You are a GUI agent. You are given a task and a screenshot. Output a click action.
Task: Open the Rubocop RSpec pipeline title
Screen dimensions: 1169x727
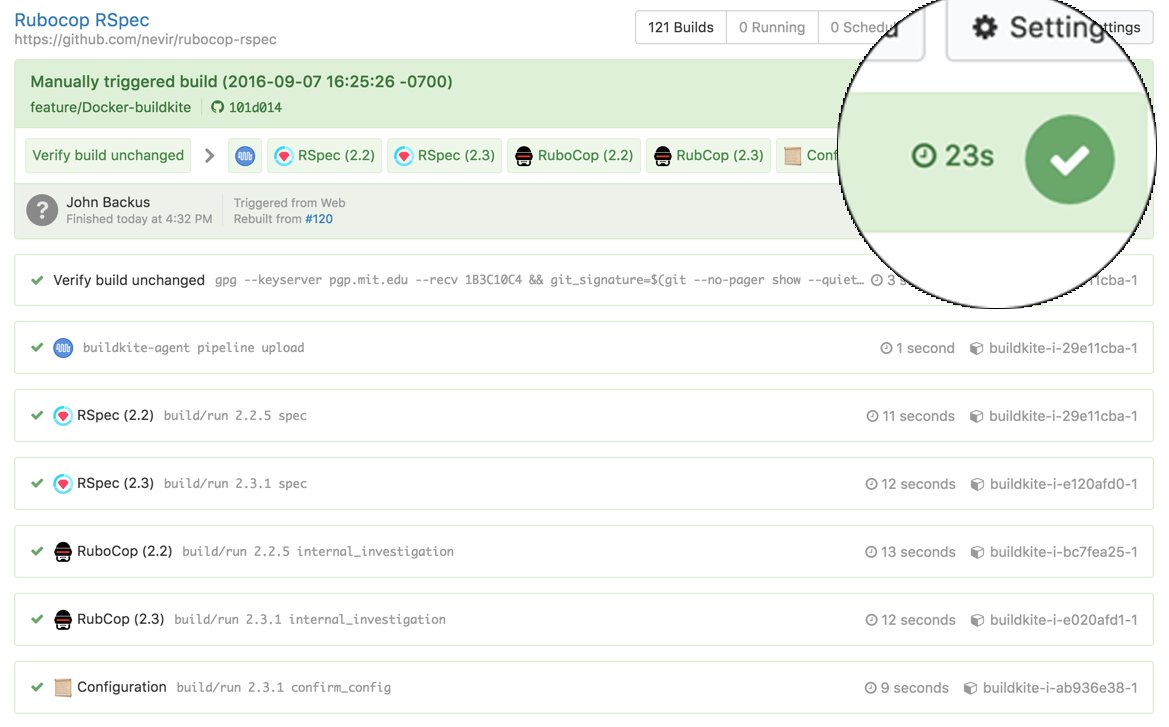(x=82, y=20)
